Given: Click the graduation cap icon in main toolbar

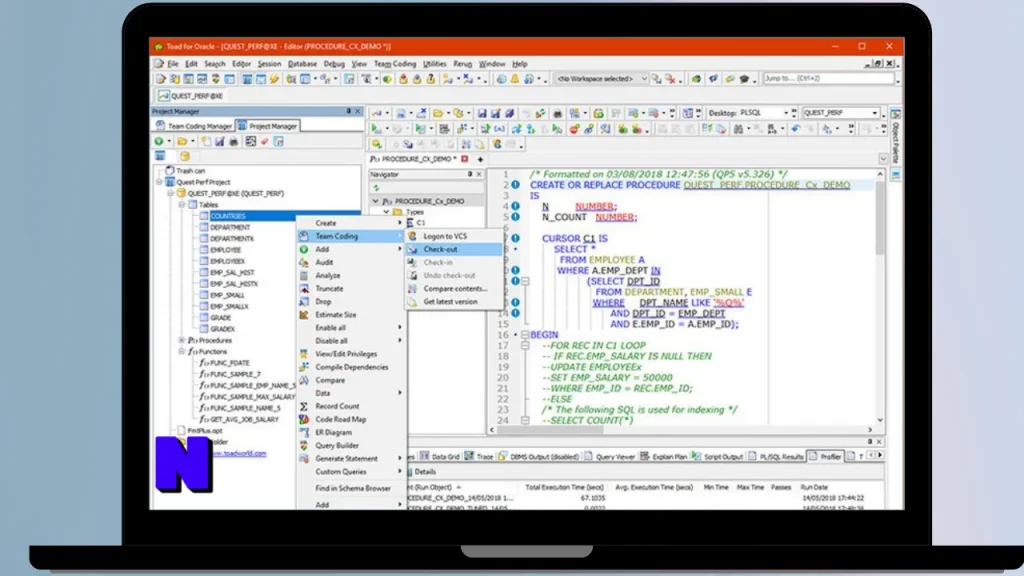Looking at the screenshot, I should coord(744,79).
